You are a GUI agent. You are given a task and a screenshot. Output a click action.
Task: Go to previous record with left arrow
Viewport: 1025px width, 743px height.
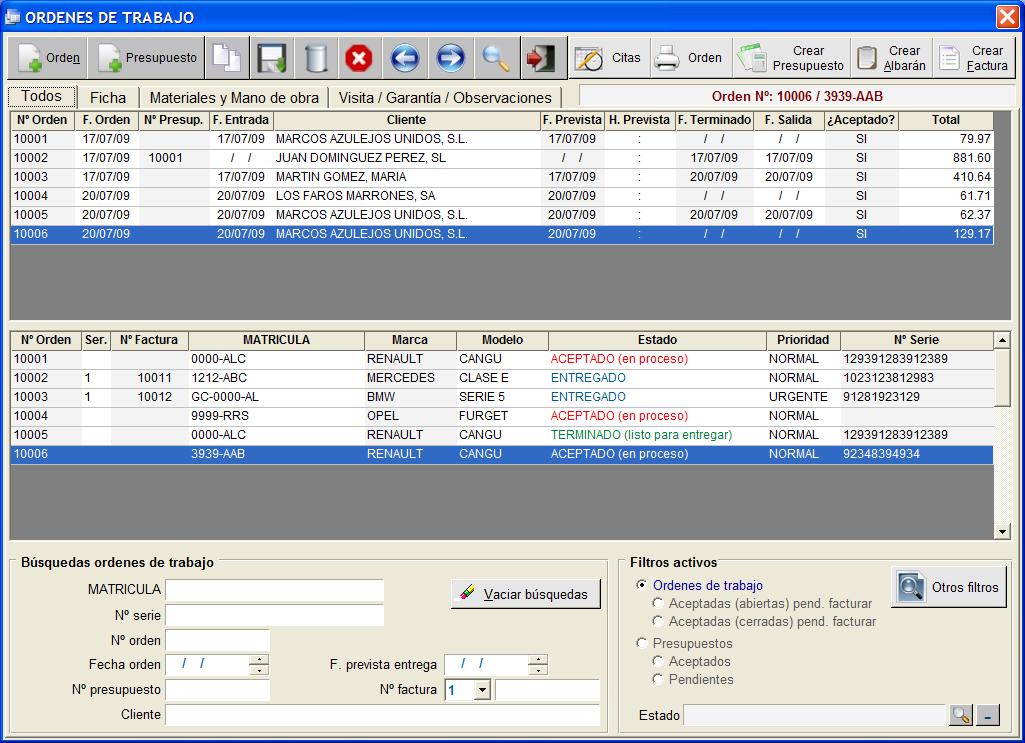click(405, 58)
